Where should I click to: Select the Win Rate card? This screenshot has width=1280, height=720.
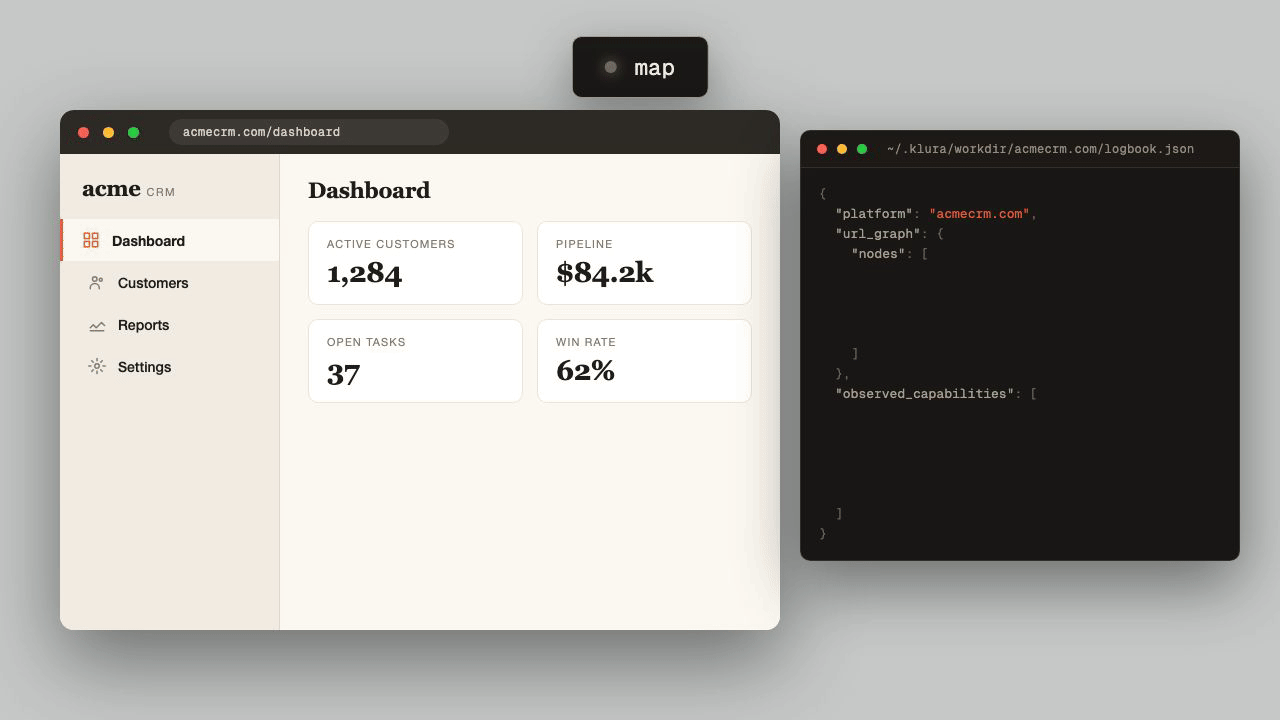click(644, 361)
